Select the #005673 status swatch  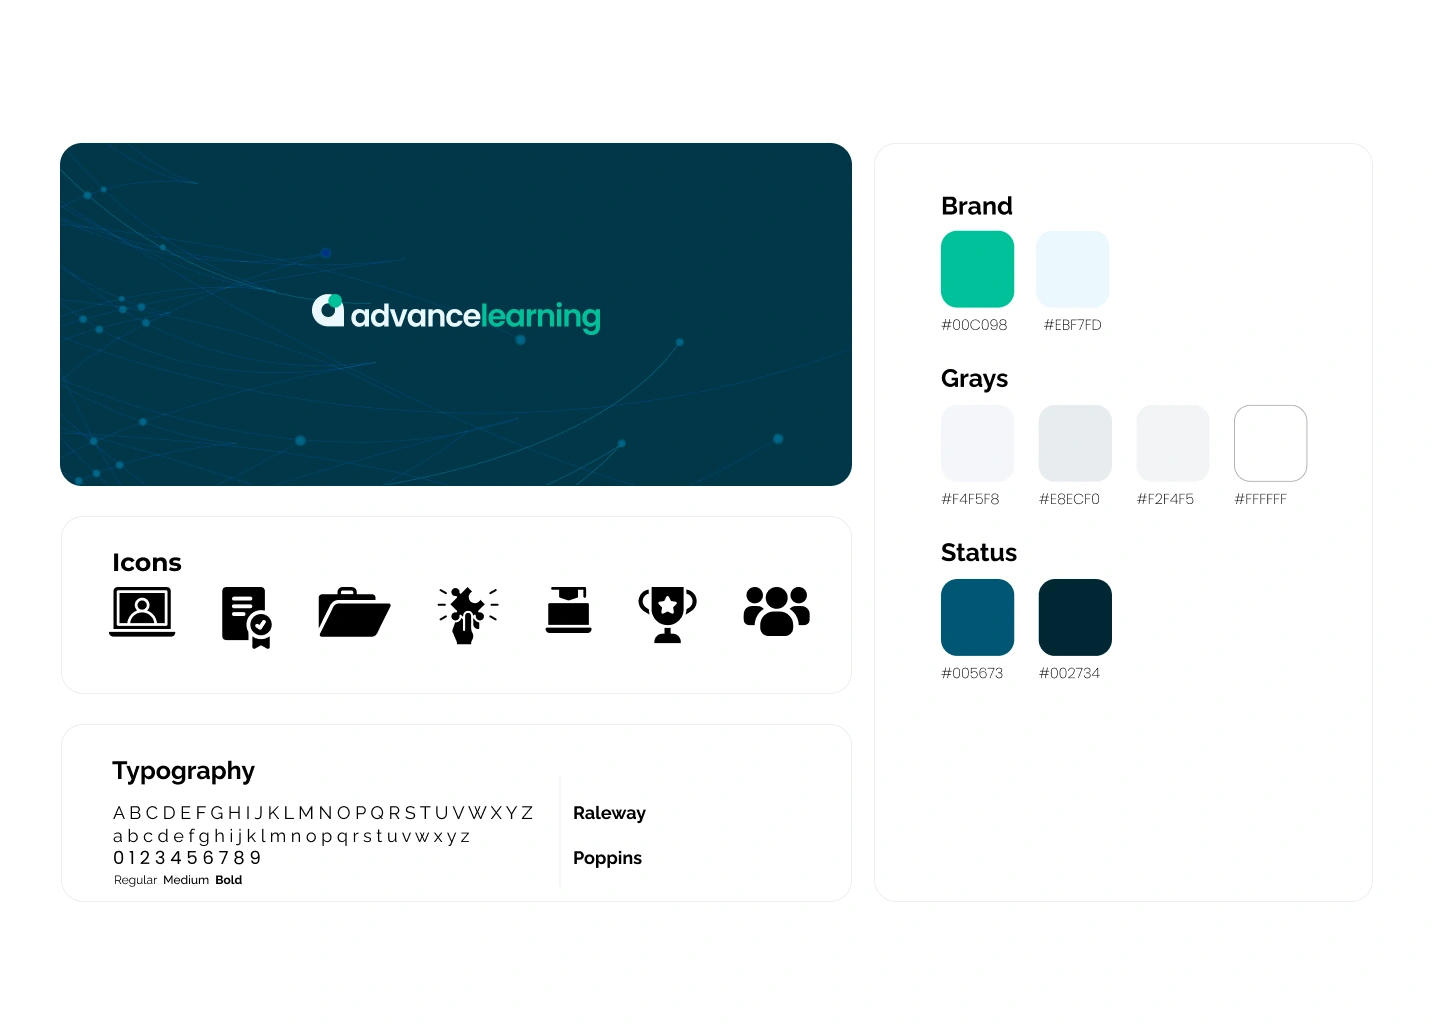(x=977, y=617)
